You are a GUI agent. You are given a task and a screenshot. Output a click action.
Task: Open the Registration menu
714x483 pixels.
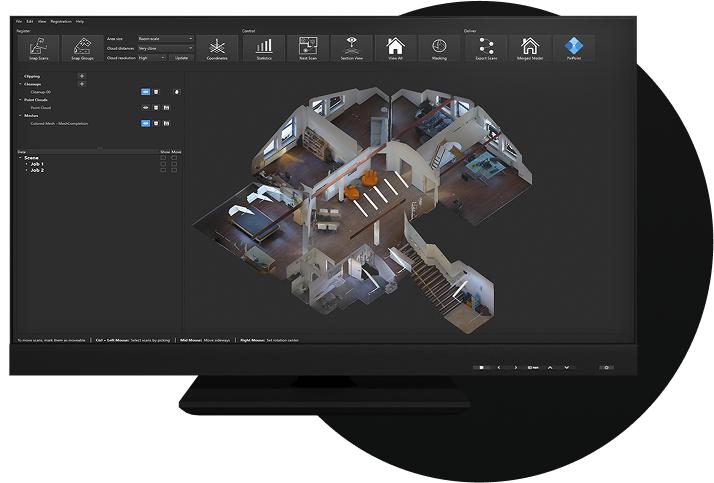(61, 21)
